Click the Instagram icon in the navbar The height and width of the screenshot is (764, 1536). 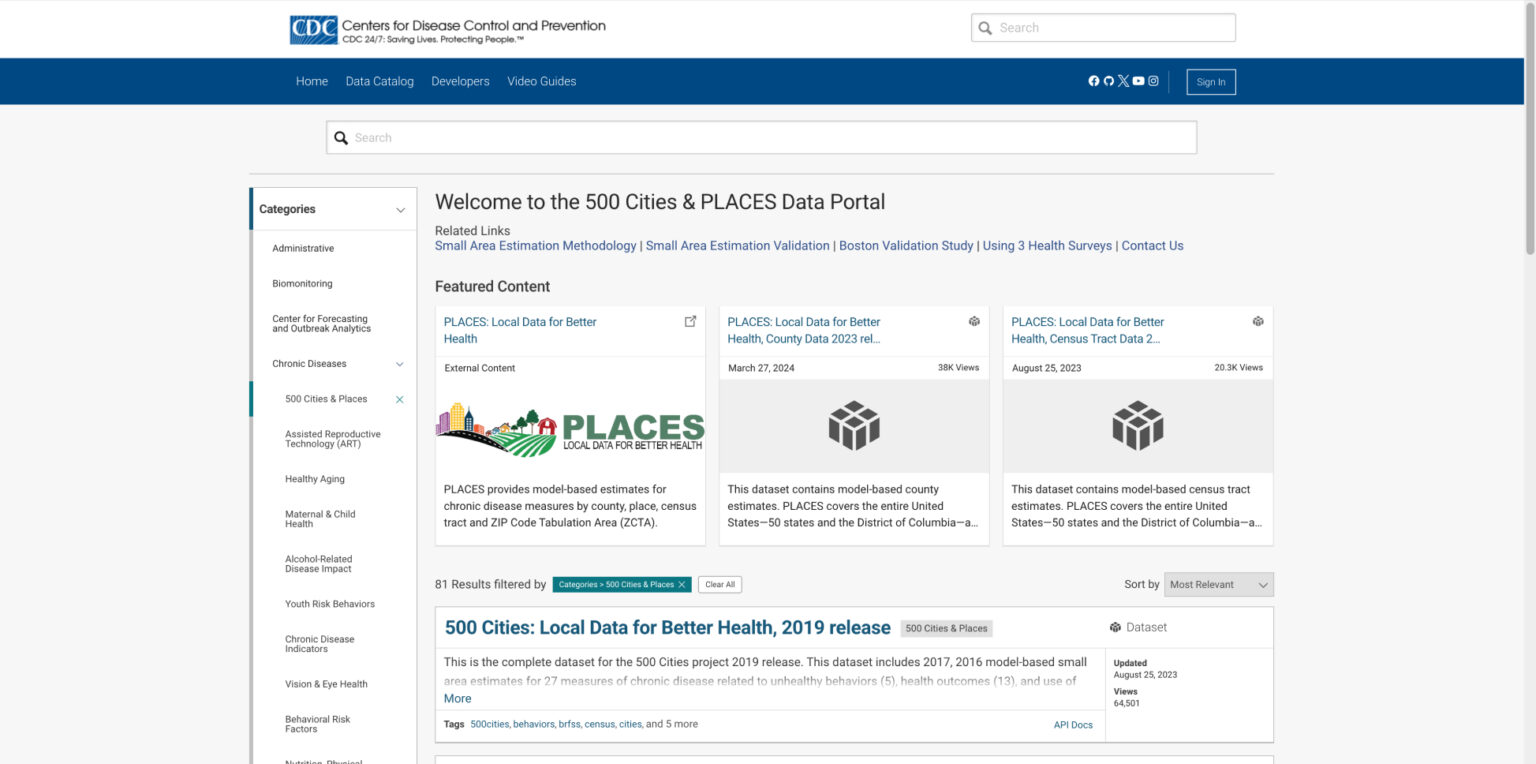coord(1153,80)
